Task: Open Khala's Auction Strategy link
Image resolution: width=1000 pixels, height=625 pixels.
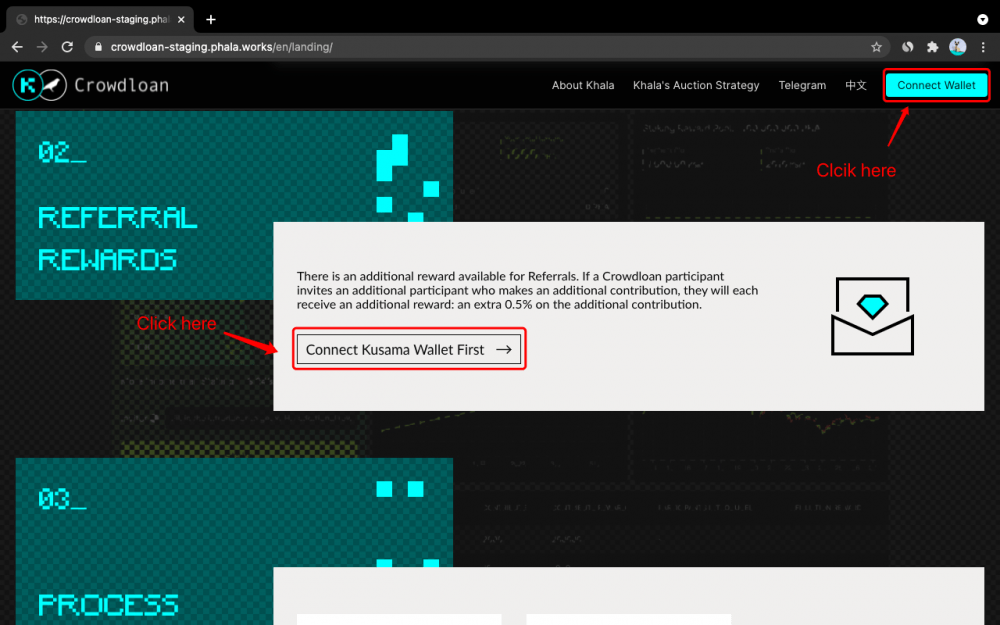Action: 696,85
